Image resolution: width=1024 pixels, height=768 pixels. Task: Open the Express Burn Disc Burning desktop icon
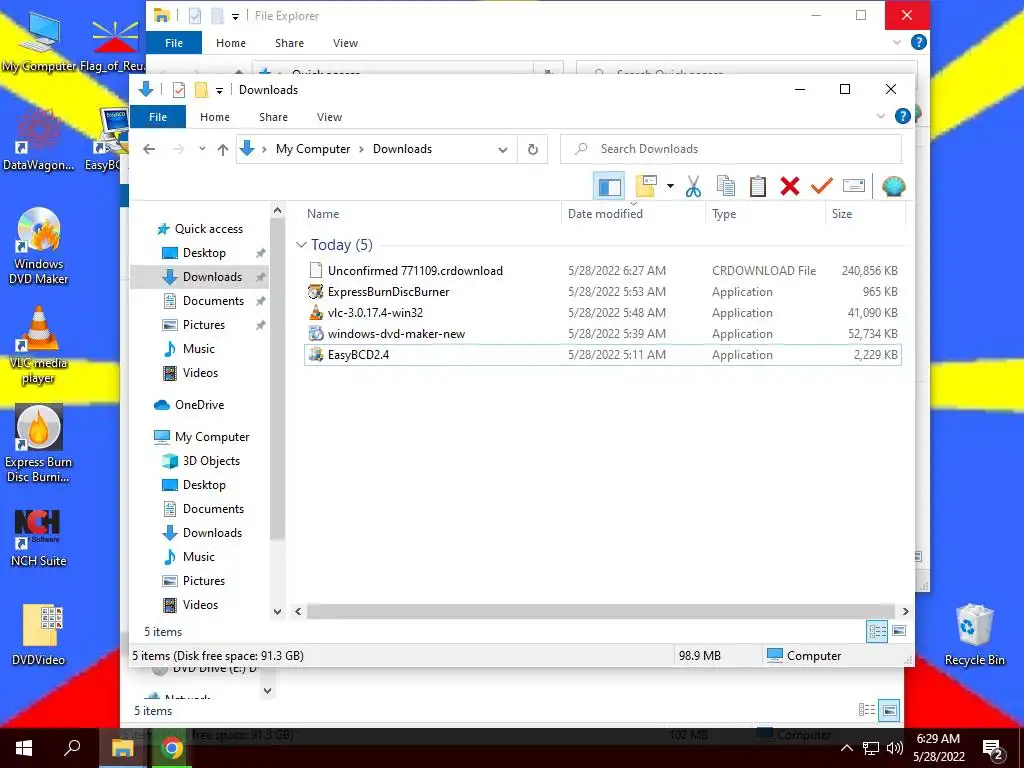tap(39, 444)
